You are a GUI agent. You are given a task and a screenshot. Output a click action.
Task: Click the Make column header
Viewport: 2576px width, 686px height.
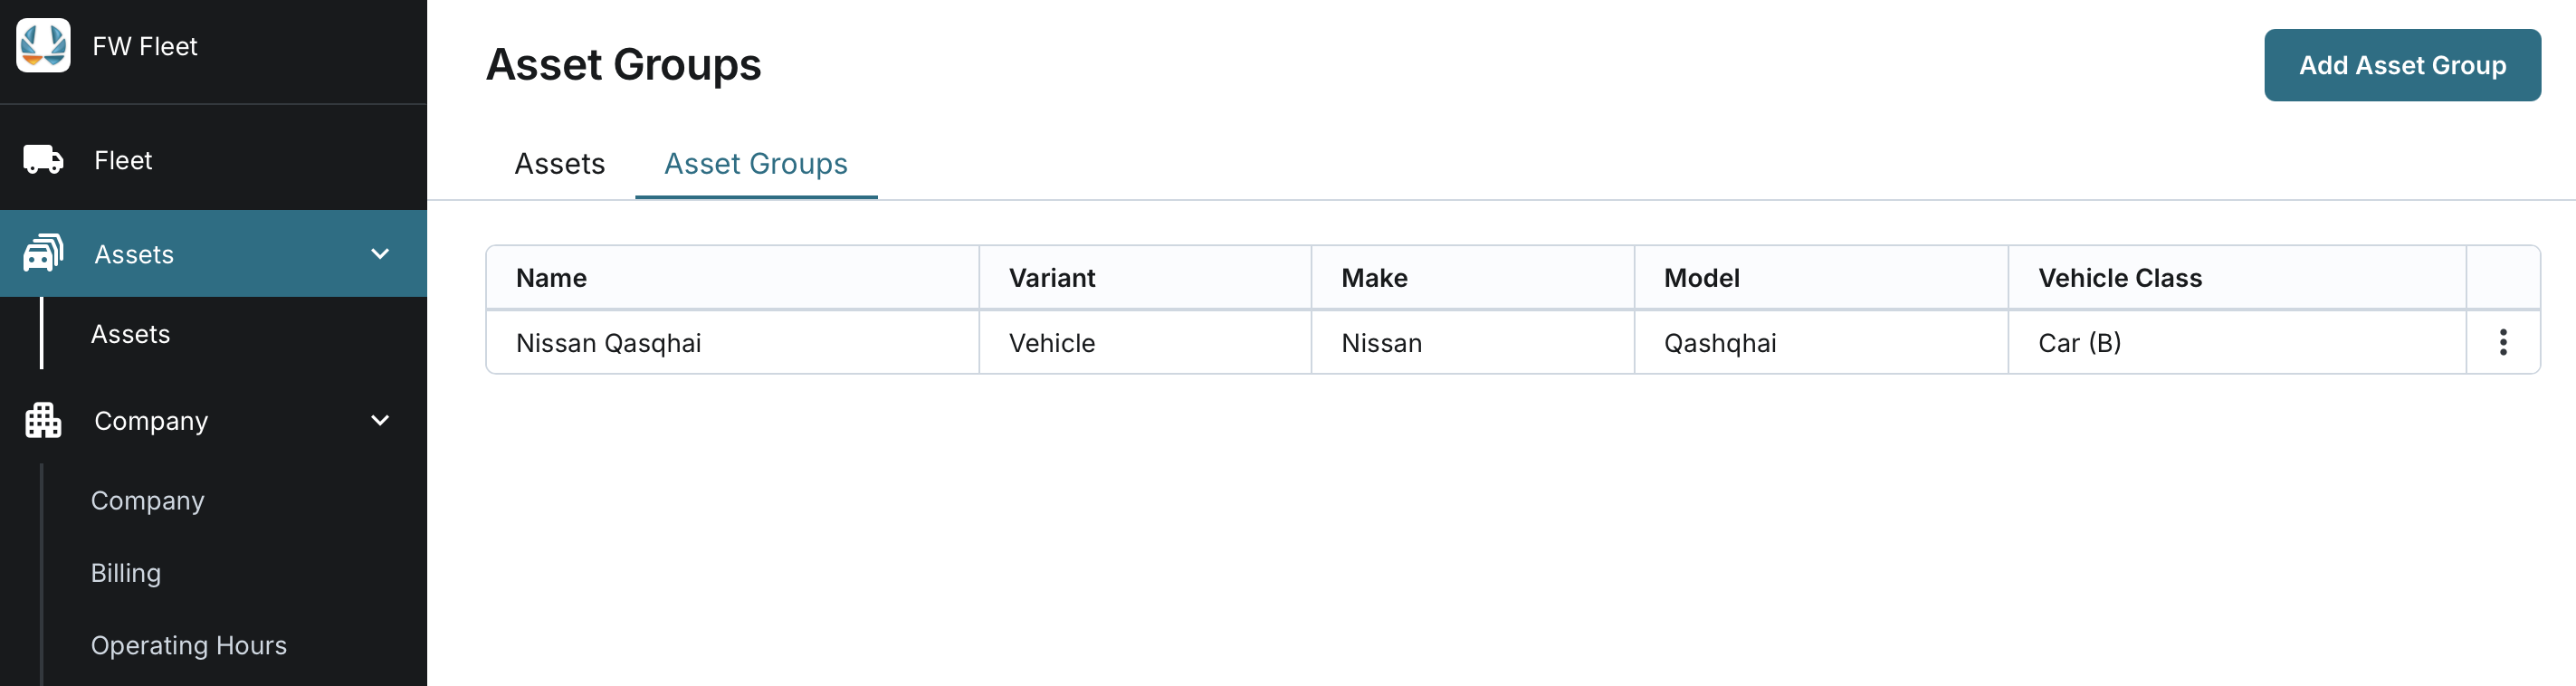click(1373, 278)
